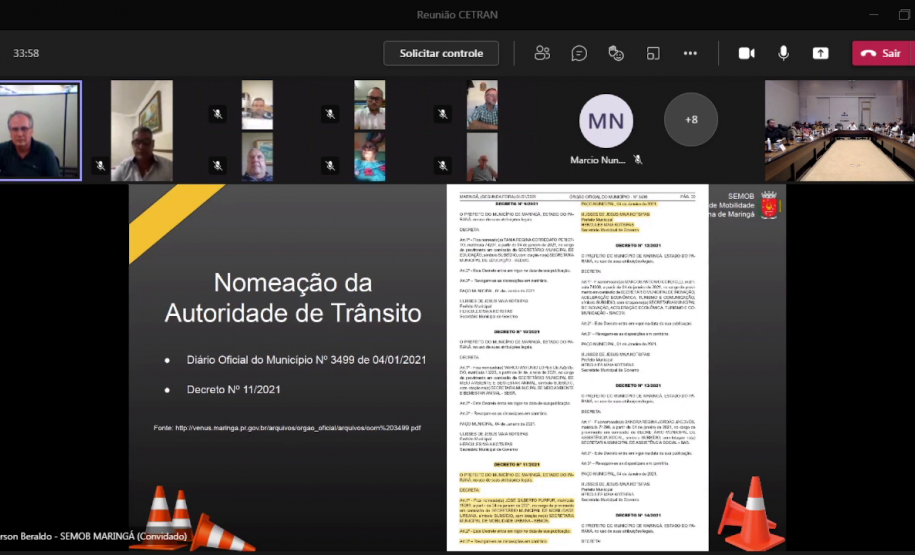Viewport: 915px width, 555px height.
Task: Click the Solicitar controle button
Action: 441,53
